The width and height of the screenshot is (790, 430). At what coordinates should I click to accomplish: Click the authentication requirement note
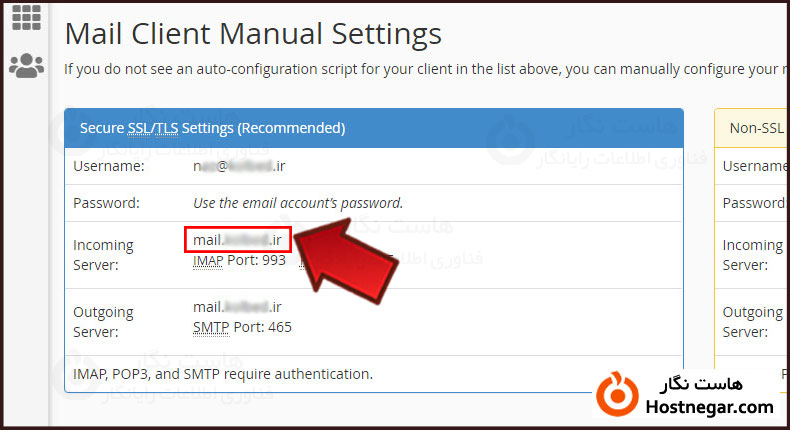point(223,374)
